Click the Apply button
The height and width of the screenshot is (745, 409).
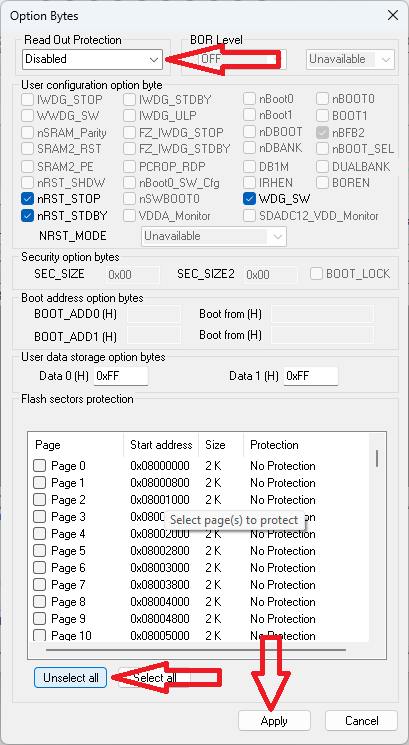coord(274,721)
